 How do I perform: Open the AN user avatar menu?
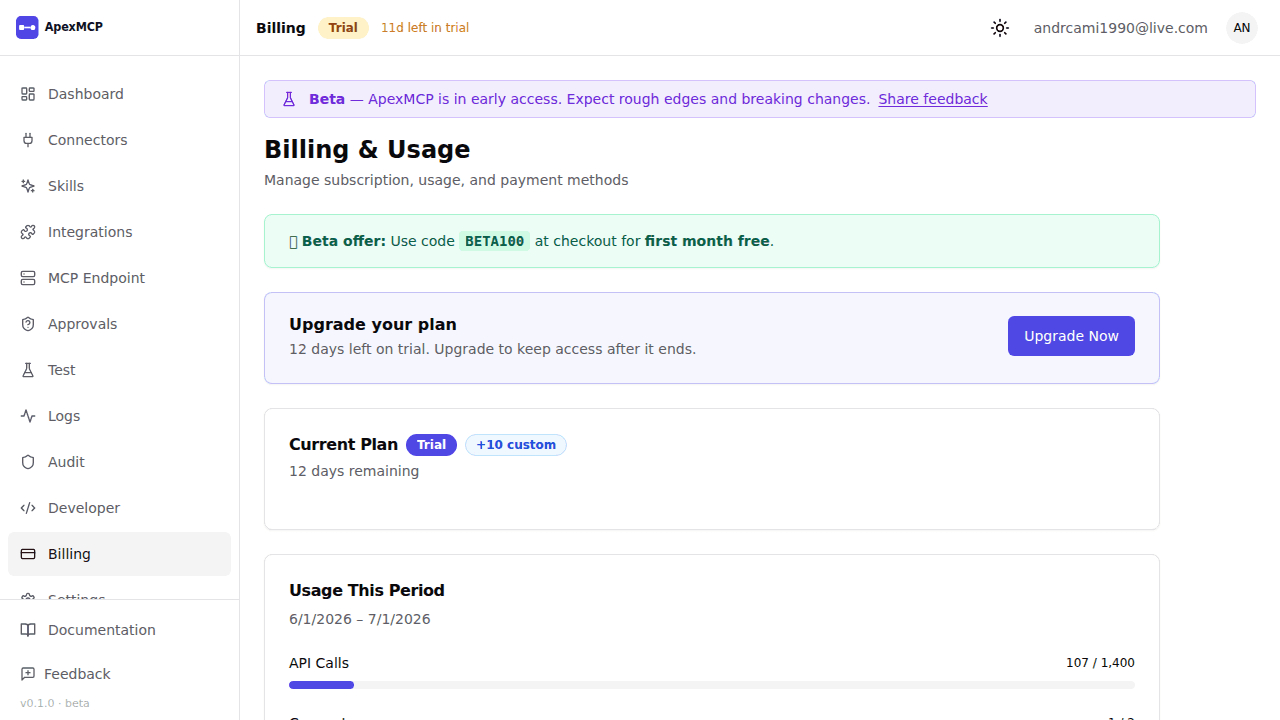(1242, 28)
